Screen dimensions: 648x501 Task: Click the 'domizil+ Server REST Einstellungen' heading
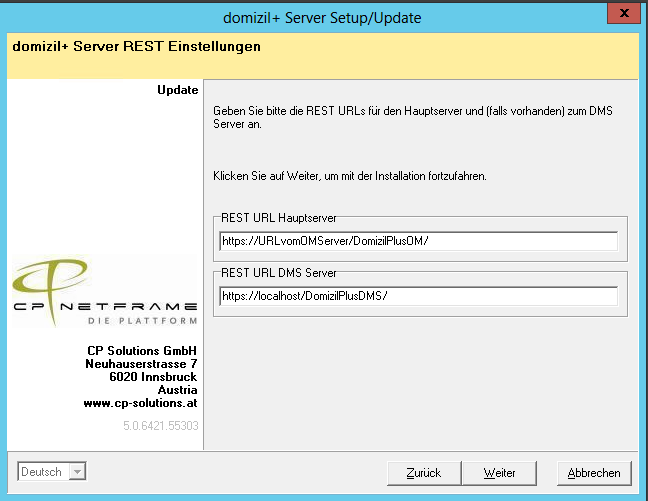pyautogui.click(x=136, y=46)
